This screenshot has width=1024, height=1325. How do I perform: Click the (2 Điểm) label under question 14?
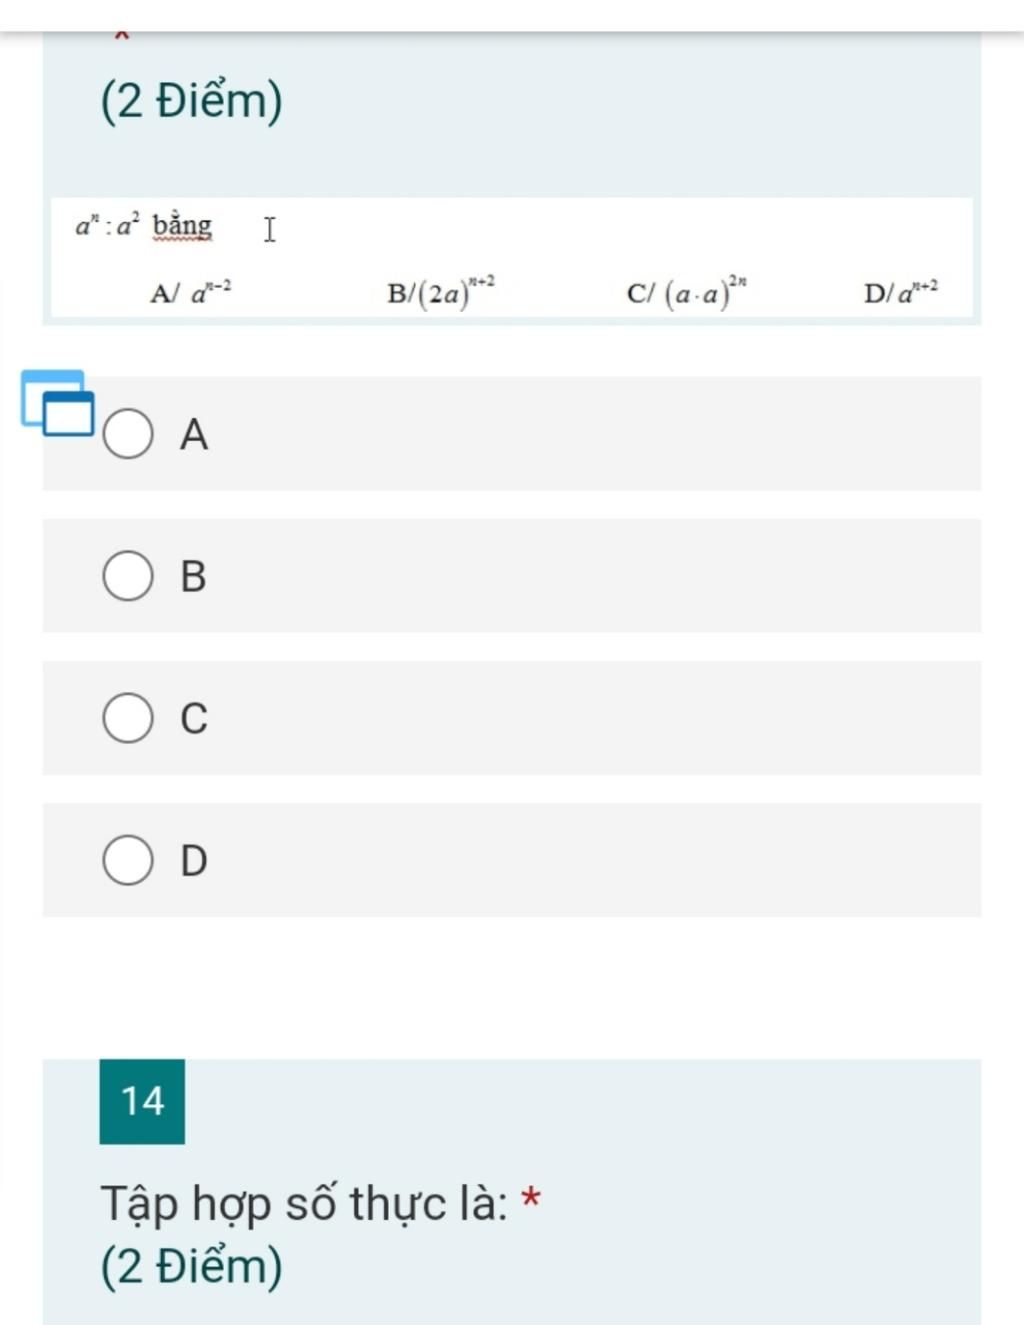point(192,1266)
